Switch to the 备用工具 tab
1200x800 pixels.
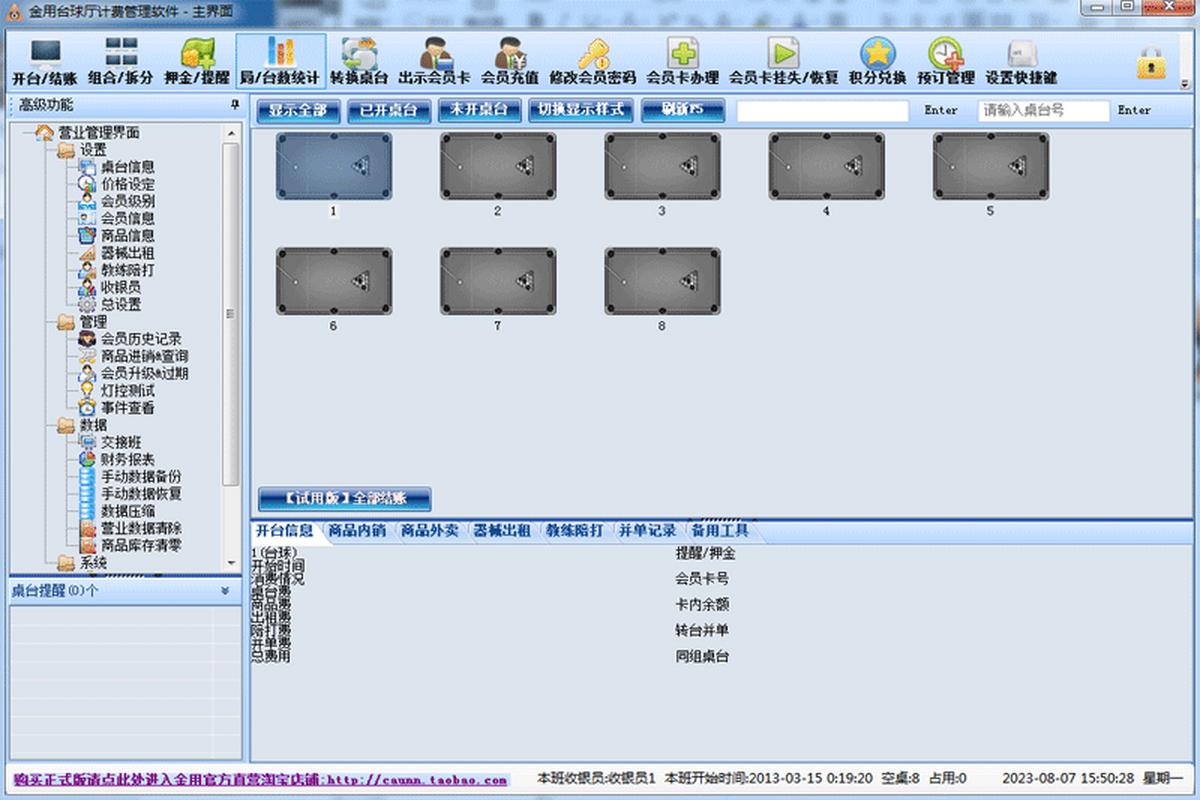720,531
